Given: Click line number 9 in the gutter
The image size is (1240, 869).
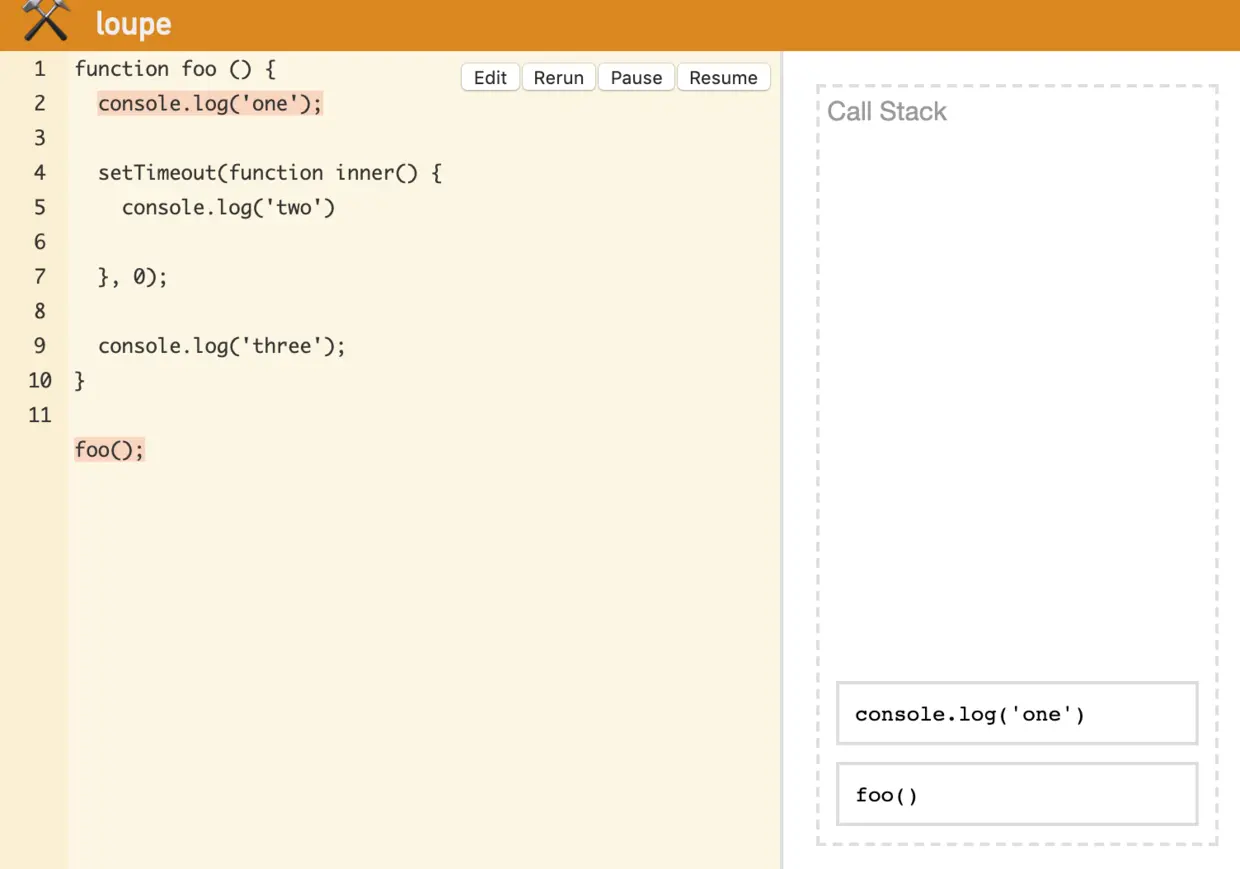Looking at the screenshot, I should (40, 346).
